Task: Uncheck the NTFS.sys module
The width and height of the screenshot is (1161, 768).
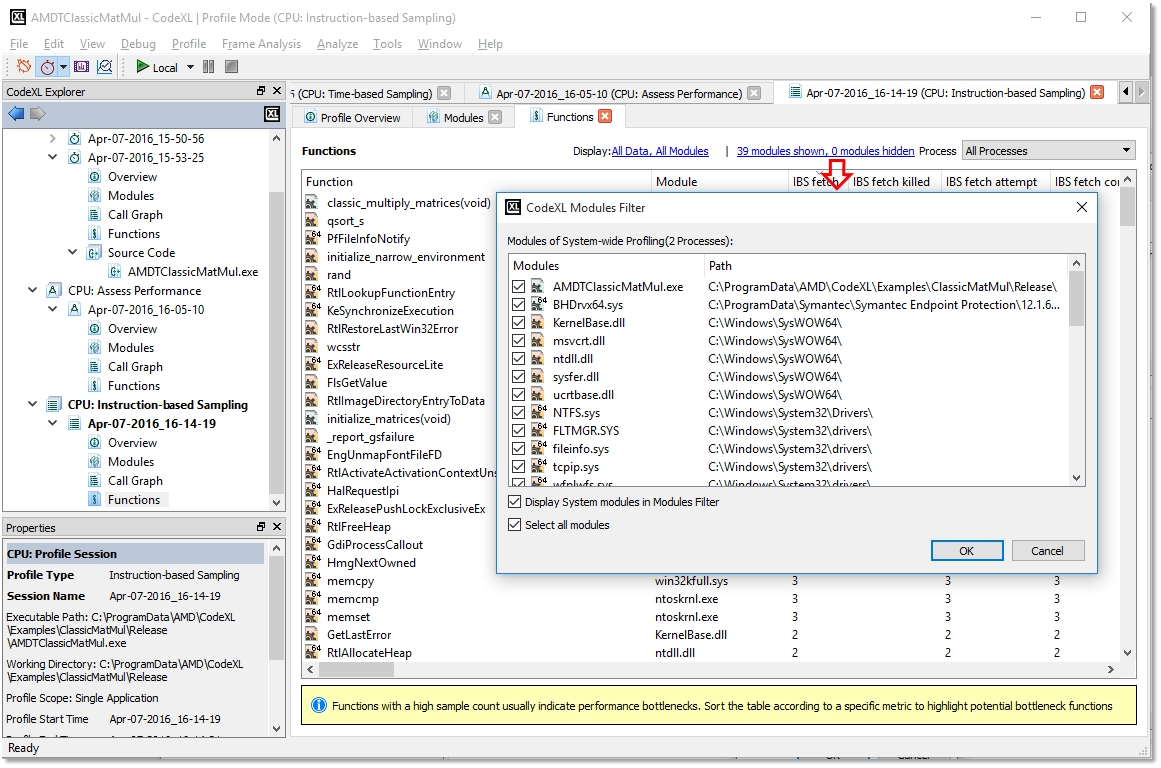Action: coord(518,413)
